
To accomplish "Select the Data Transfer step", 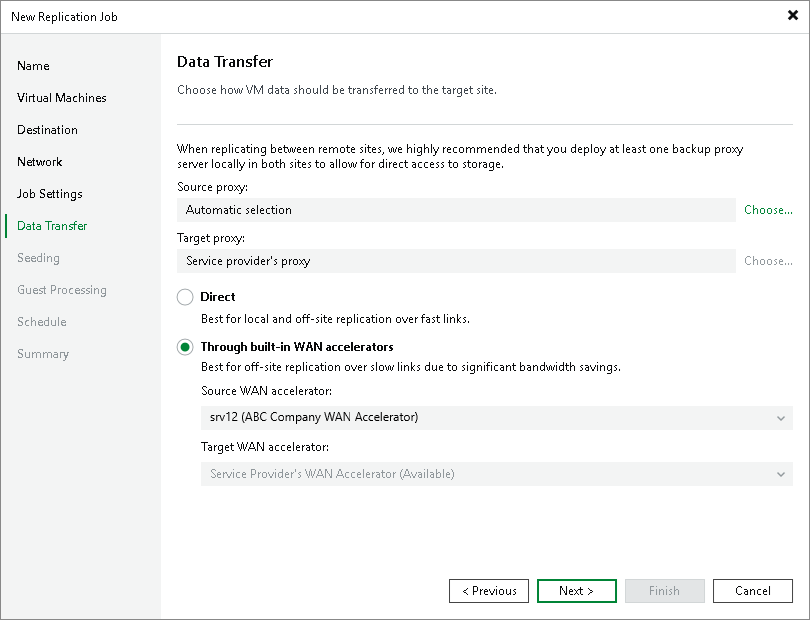I will click(51, 226).
